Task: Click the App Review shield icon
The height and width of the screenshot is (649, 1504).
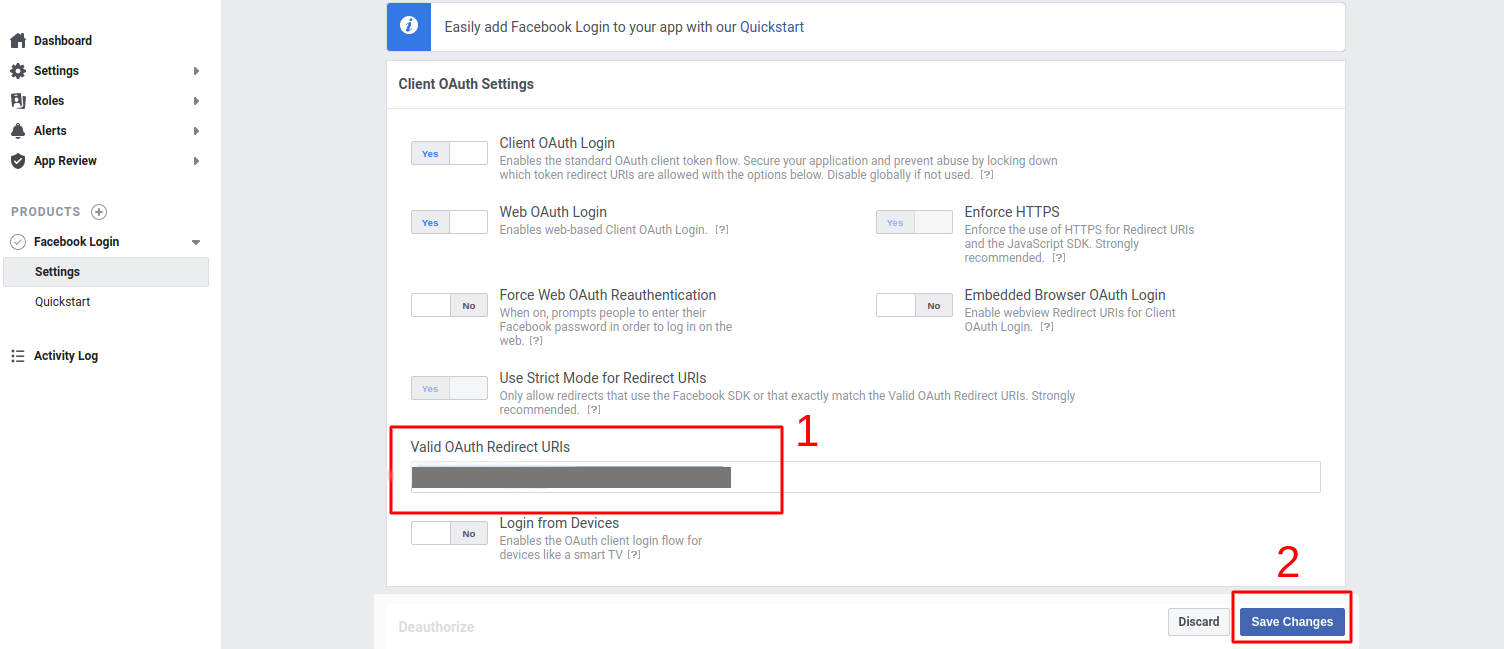Action: (18, 161)
